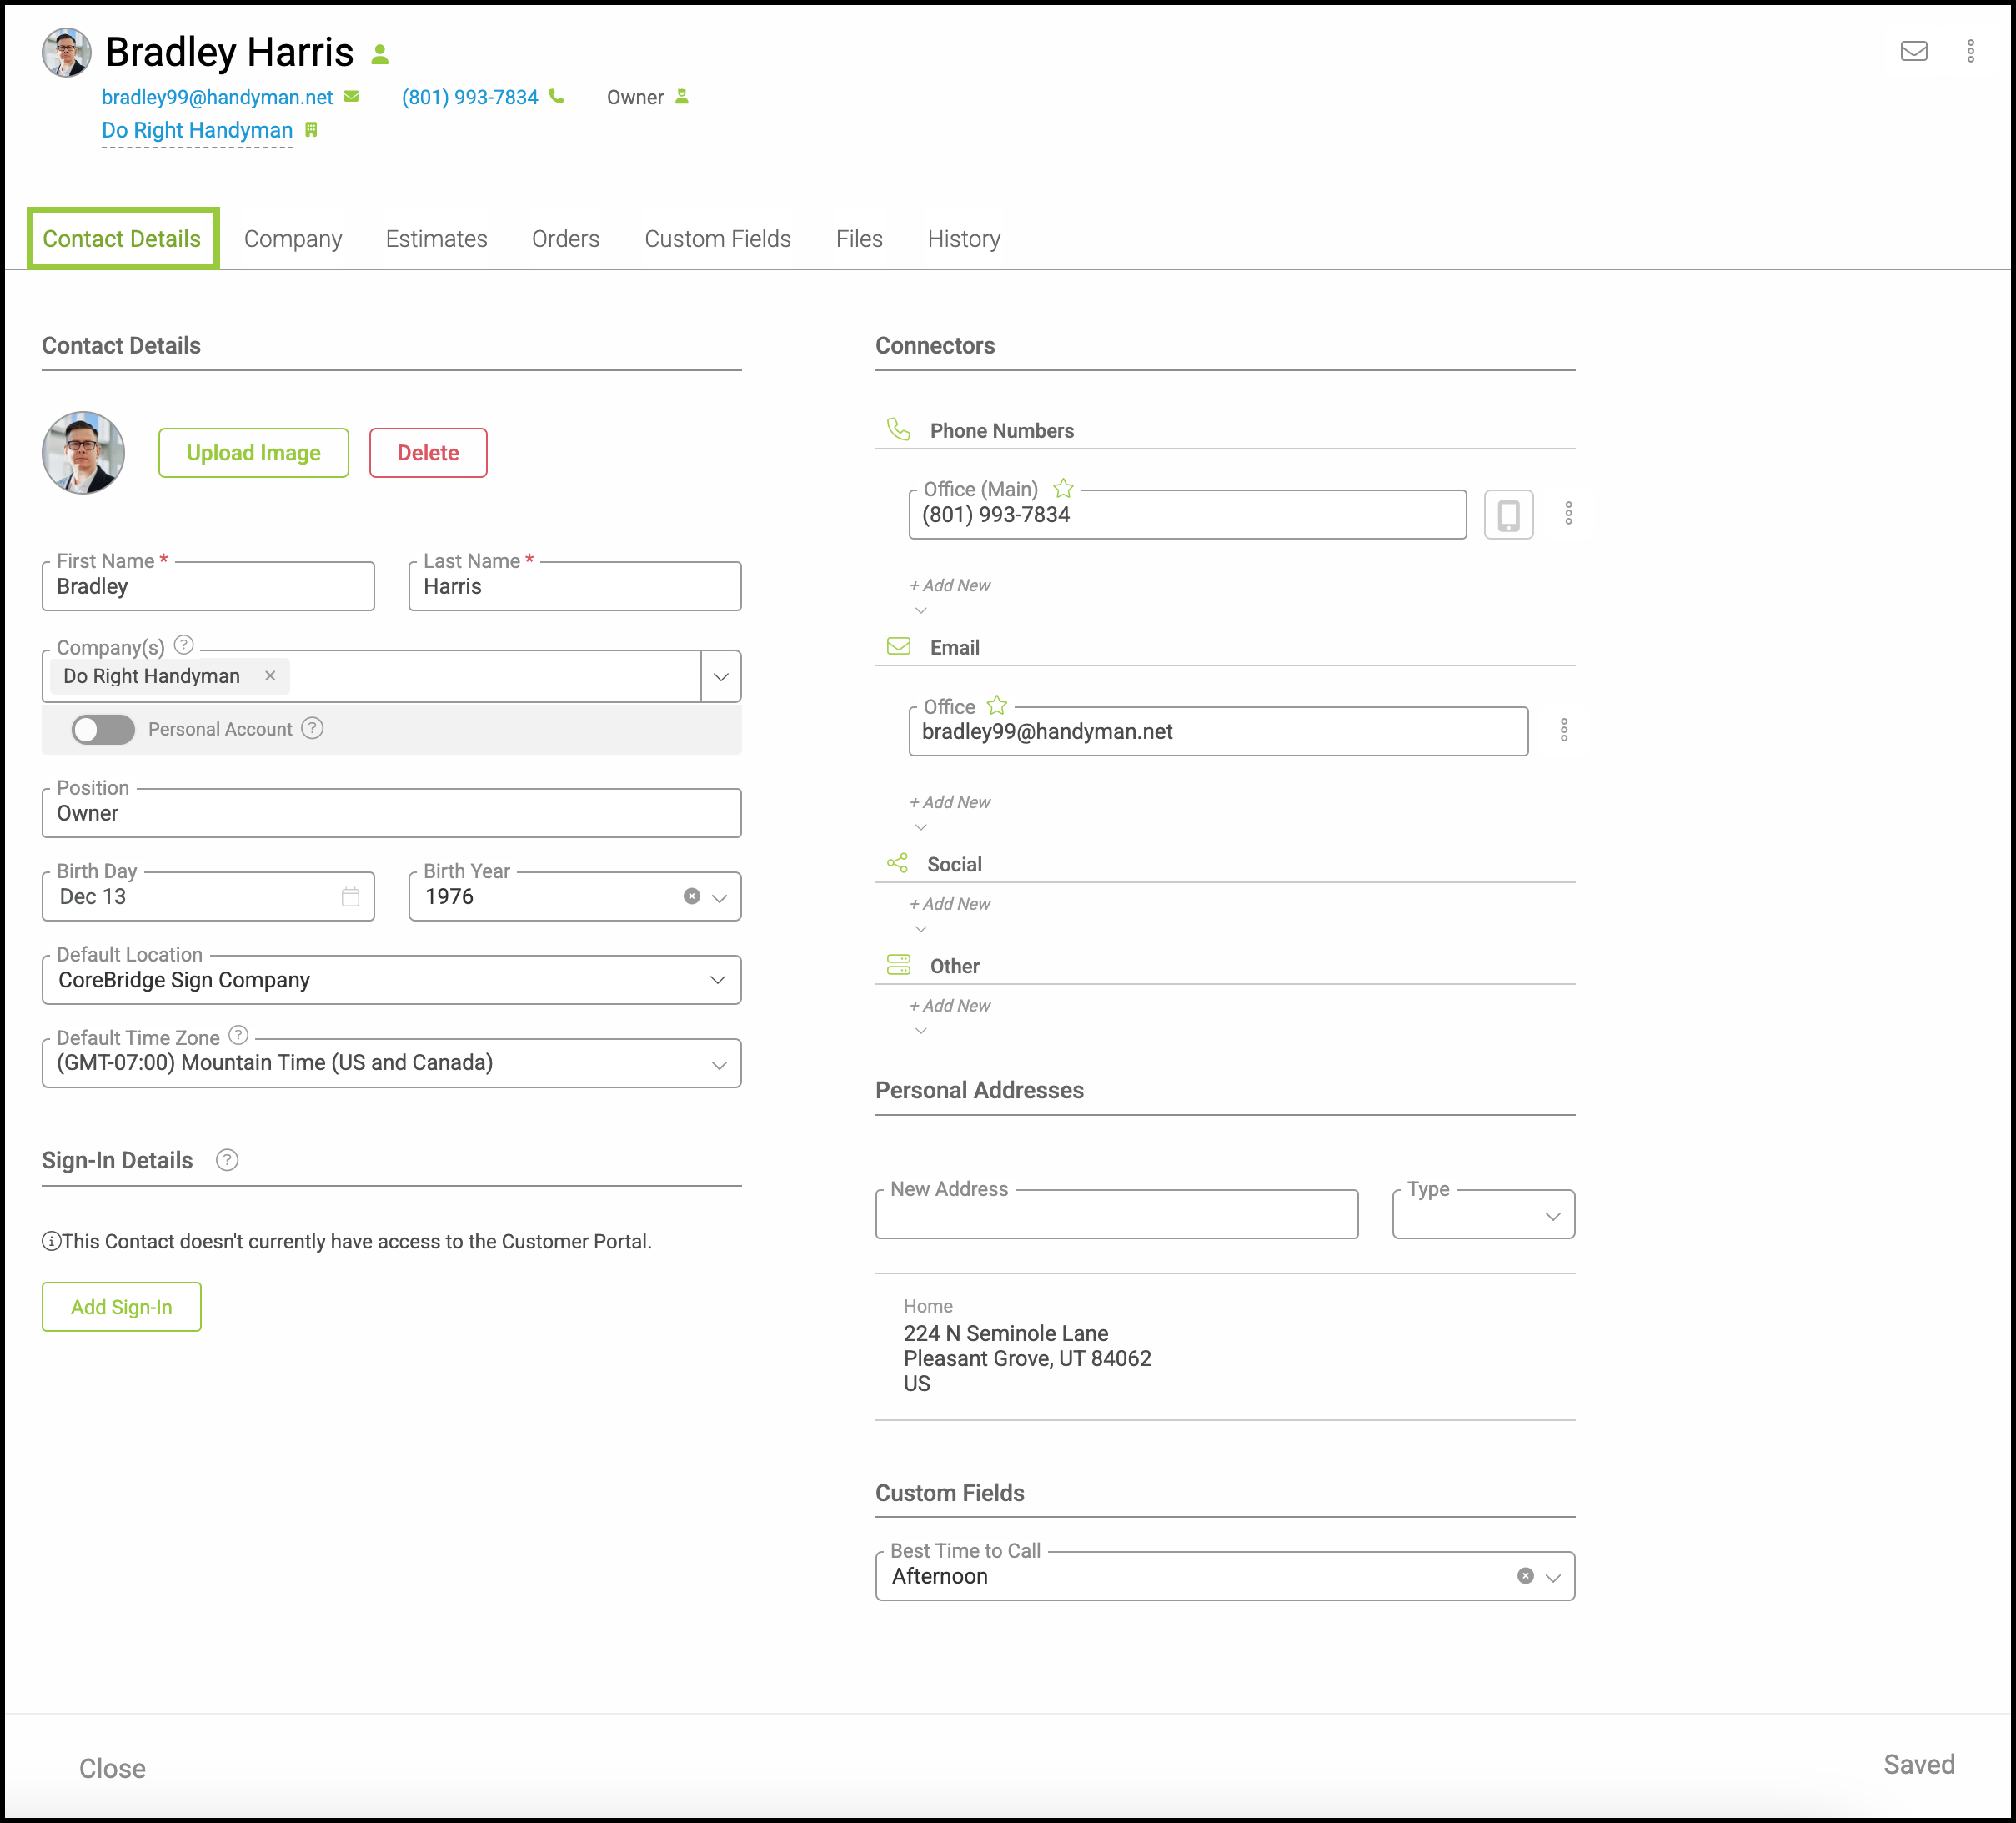This screenshot has height=1823, width=2016.
Task: Click the Sign-In Details help icon
Action: coord(227,1160)
